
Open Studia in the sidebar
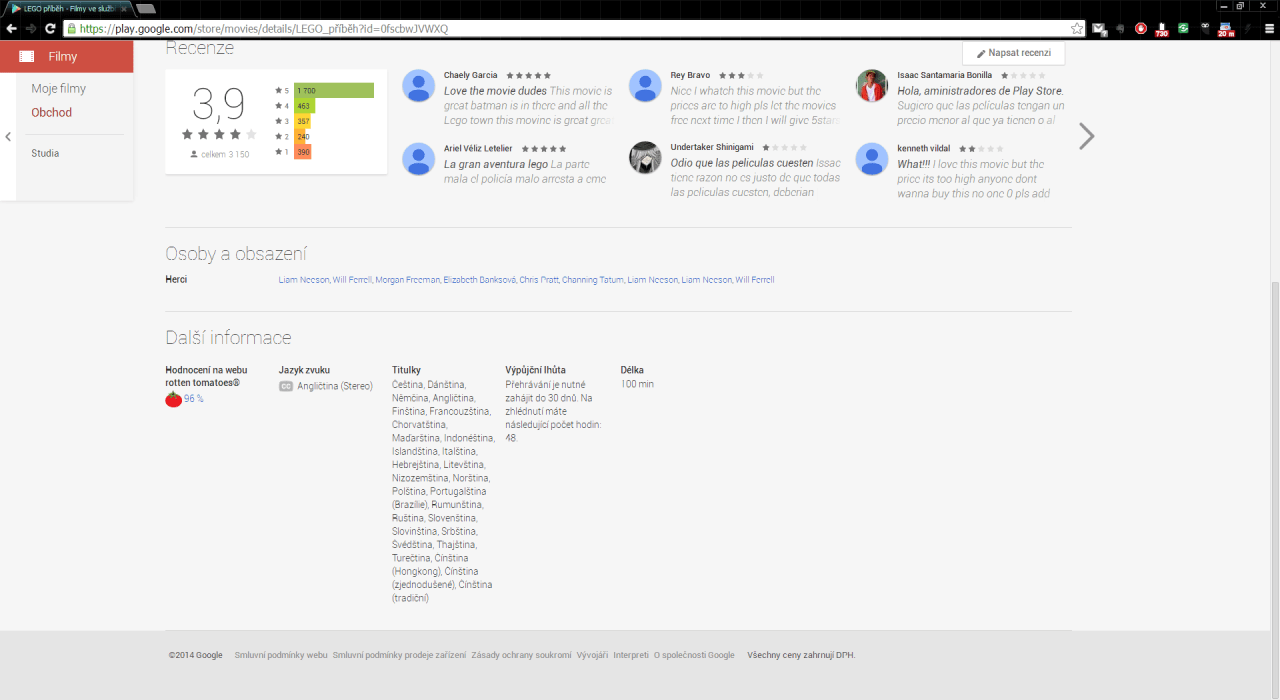click(x=45, y=153)
